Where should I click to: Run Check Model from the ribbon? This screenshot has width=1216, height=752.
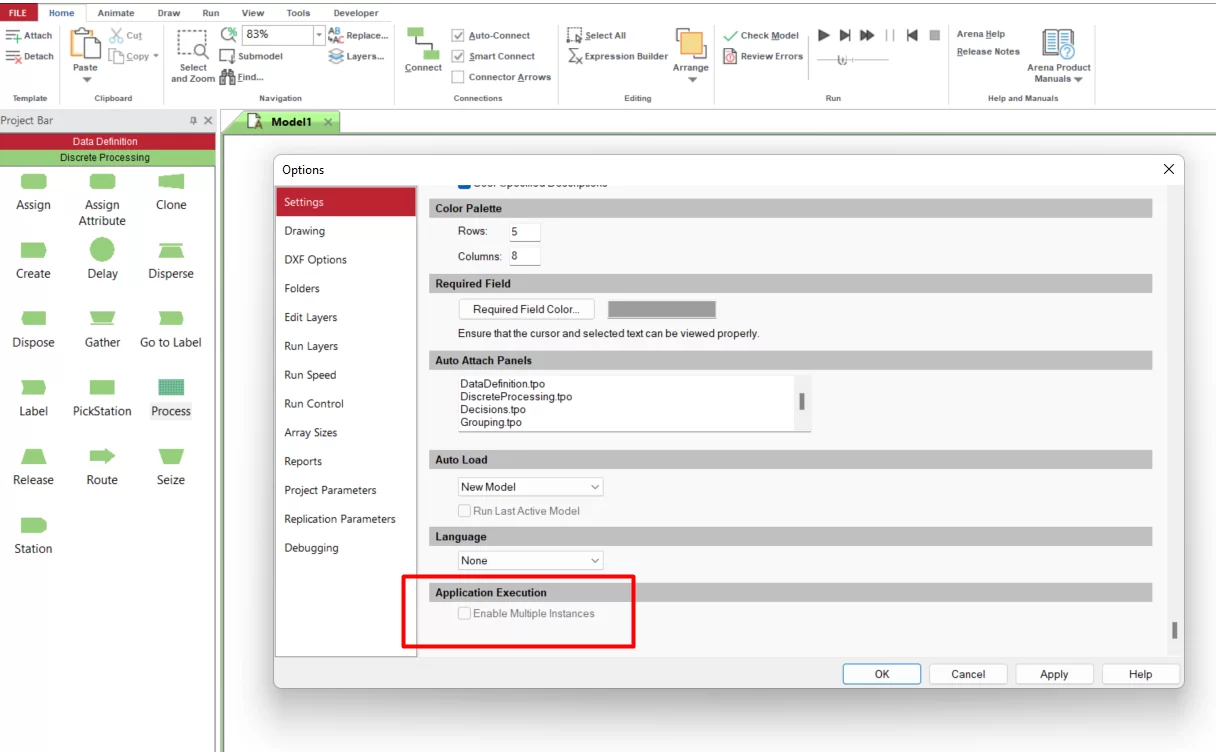(761, 35)
